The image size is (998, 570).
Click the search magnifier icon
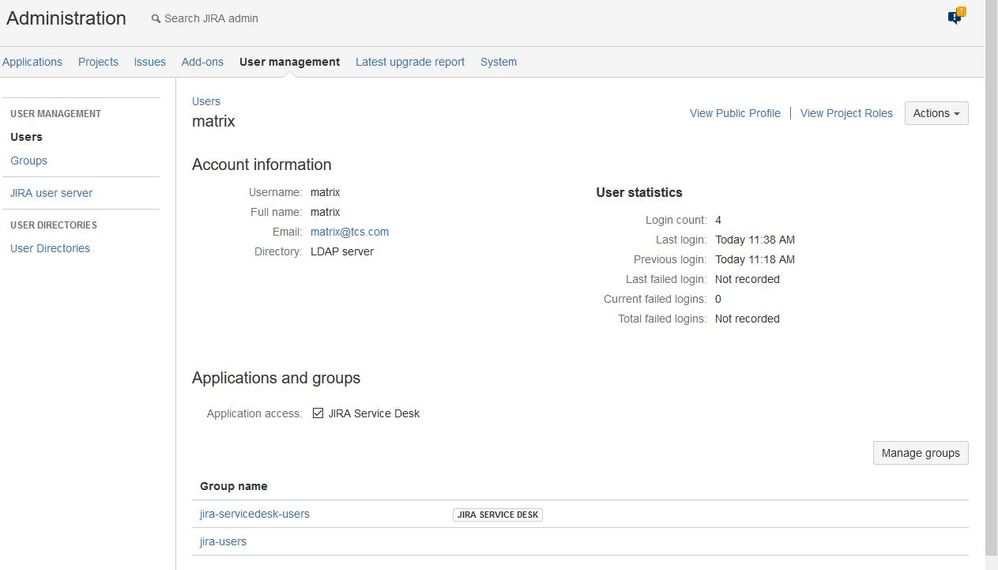pyautogui.click(x=155, y=19)
